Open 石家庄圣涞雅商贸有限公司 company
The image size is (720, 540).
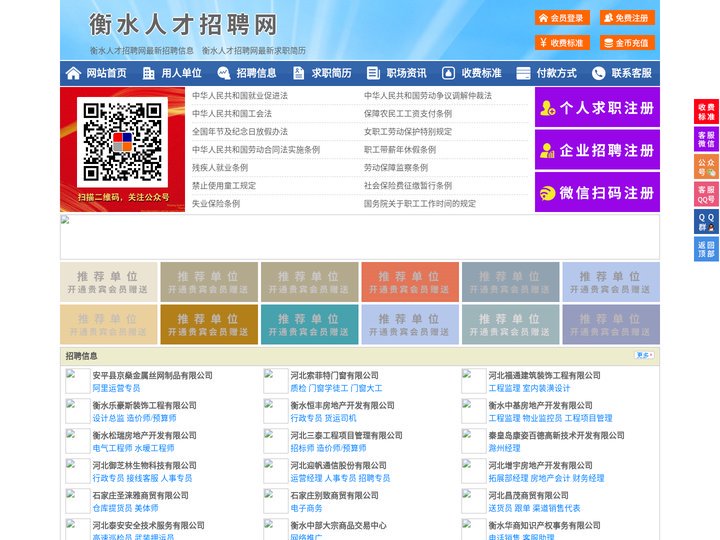[x=140, y=495]
